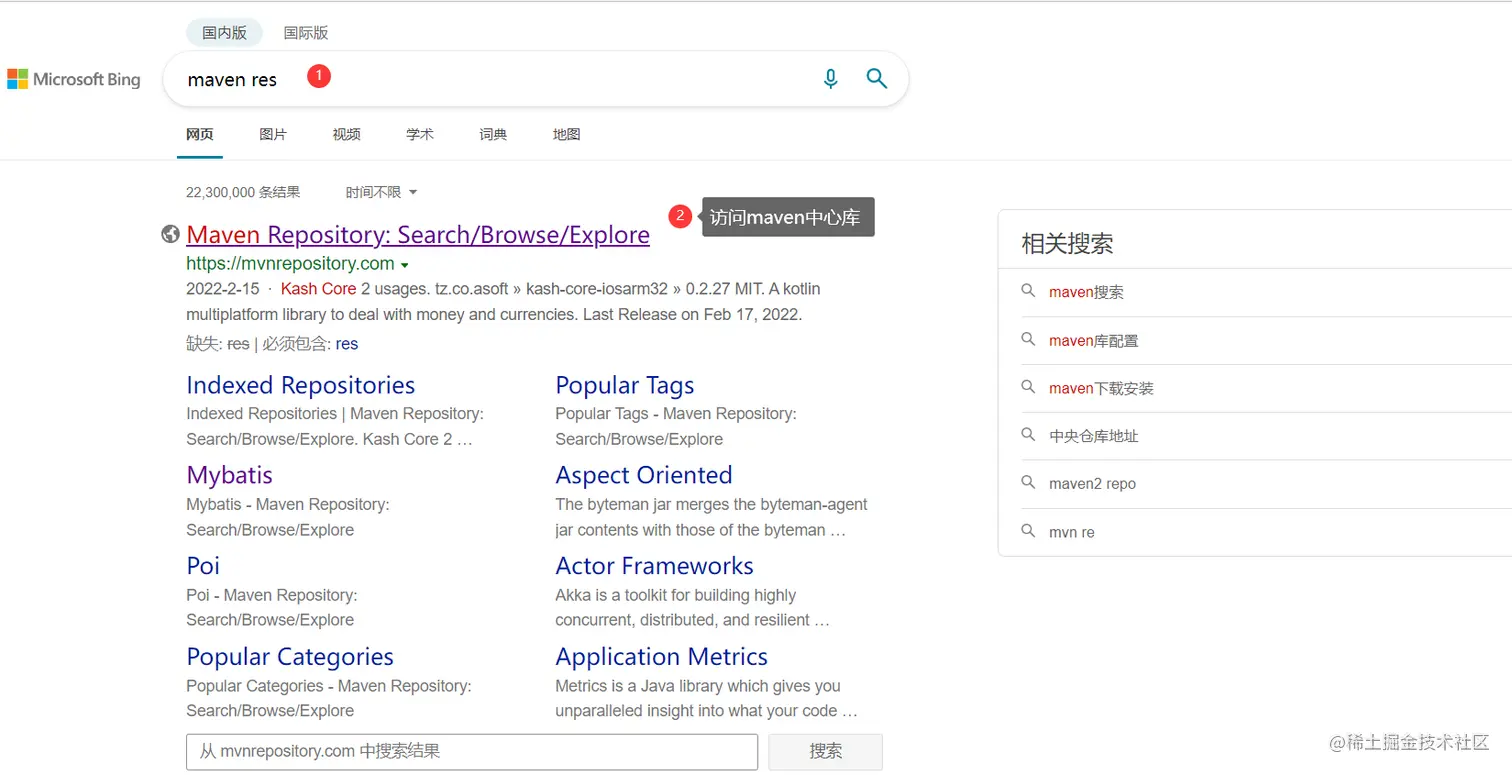The image size is (1512, 775).
Task: Select related search maven库配置
Action: click(1094, 340)
